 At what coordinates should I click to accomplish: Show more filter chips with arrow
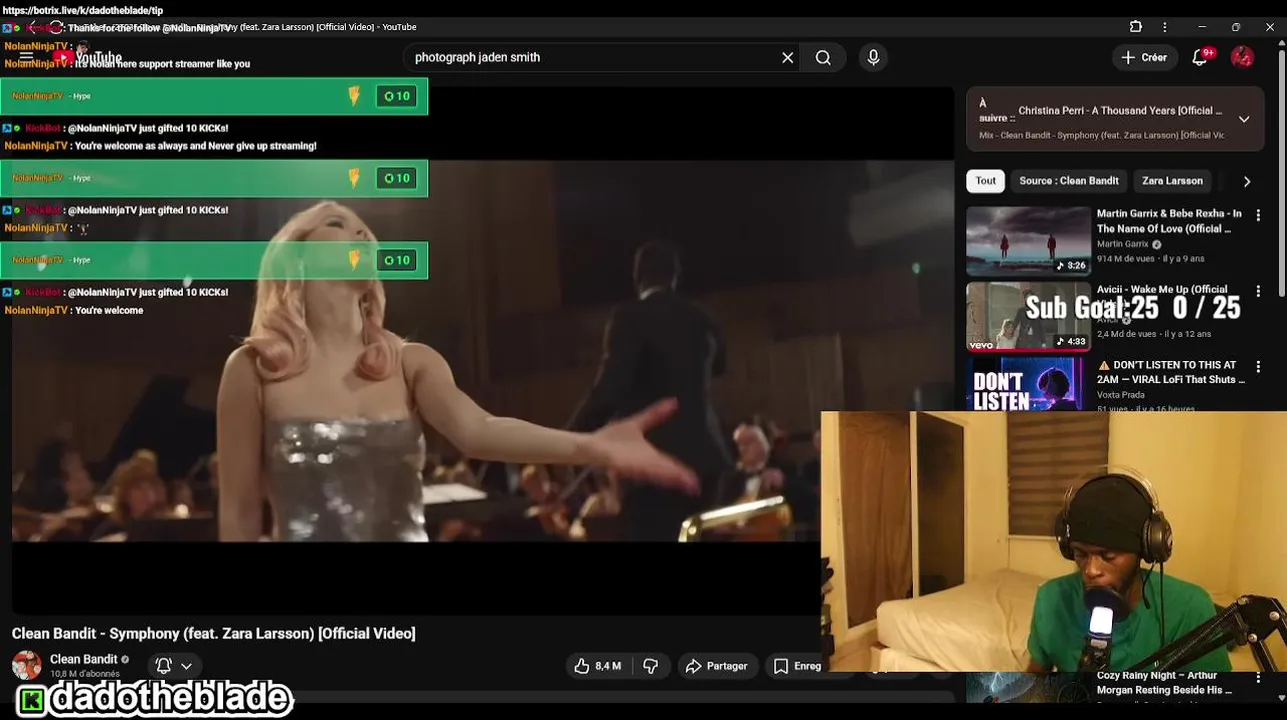click(1246, 181)
